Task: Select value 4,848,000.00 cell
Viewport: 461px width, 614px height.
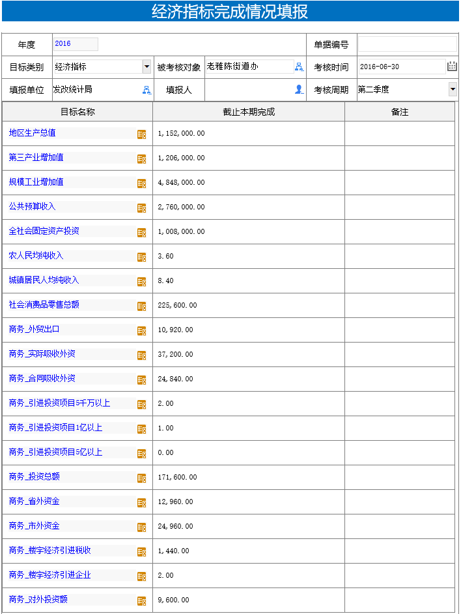Action: 249,182
